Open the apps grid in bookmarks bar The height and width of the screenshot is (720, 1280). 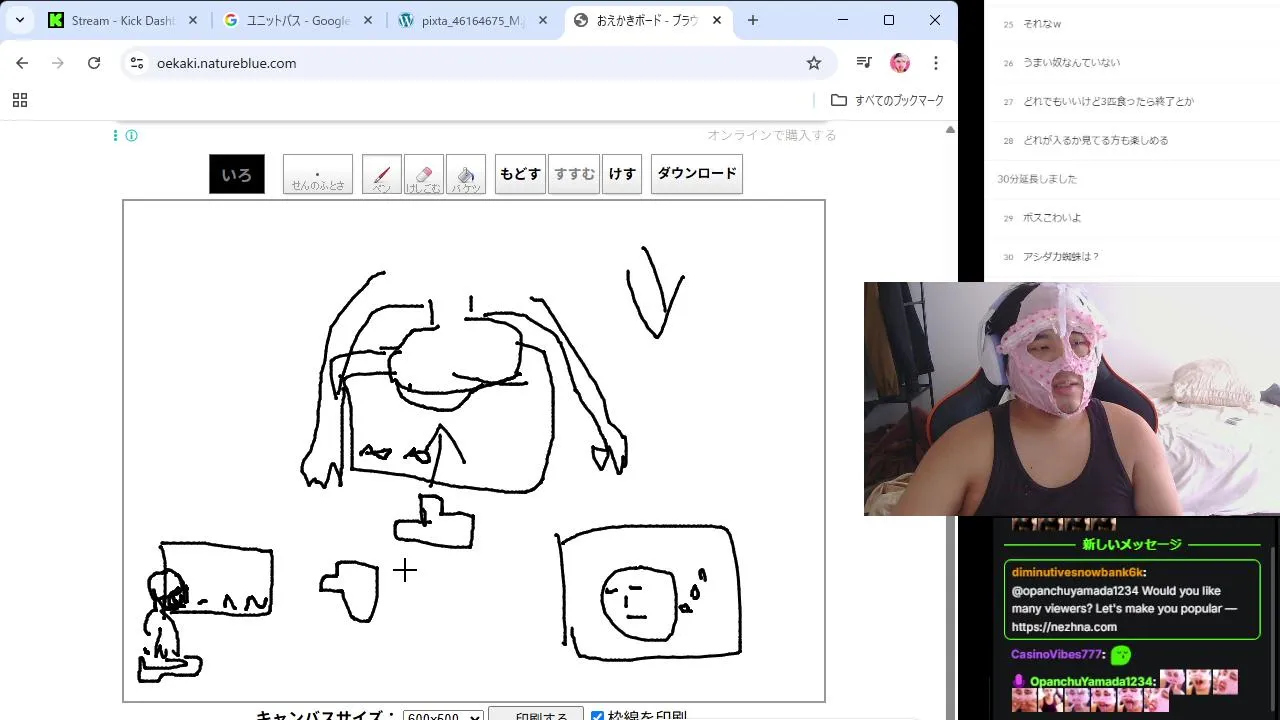tap(20, 100)
